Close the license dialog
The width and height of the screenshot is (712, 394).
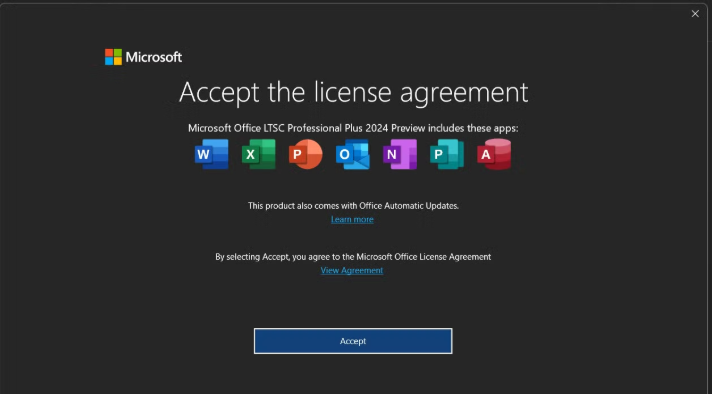coord(695,14)
